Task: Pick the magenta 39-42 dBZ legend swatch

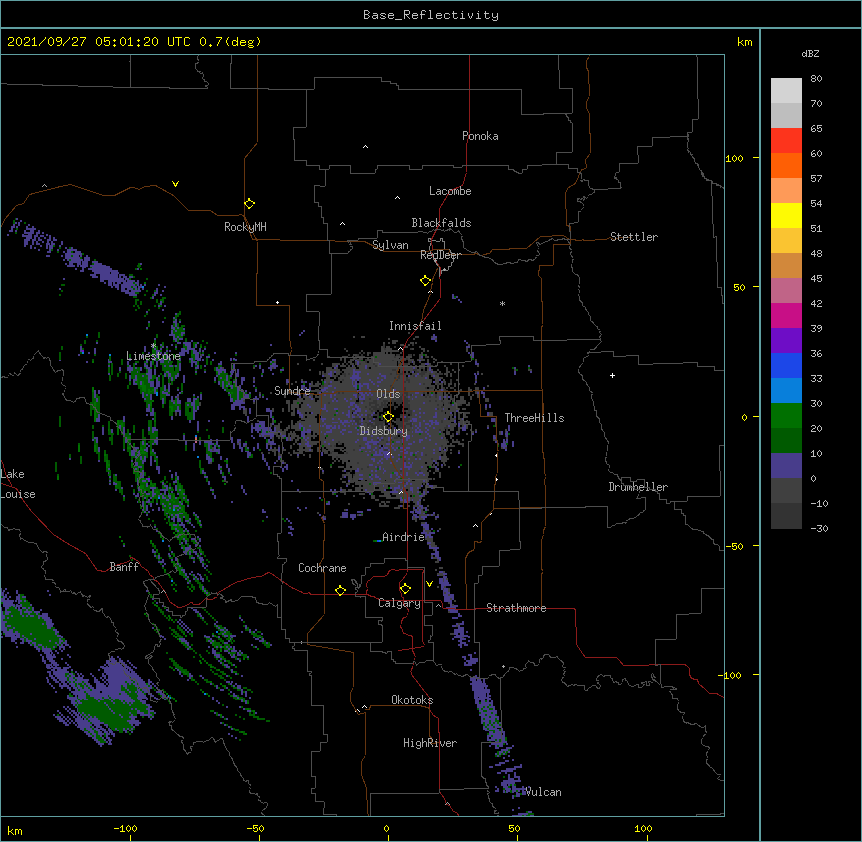Action: [x=786, y=315]
